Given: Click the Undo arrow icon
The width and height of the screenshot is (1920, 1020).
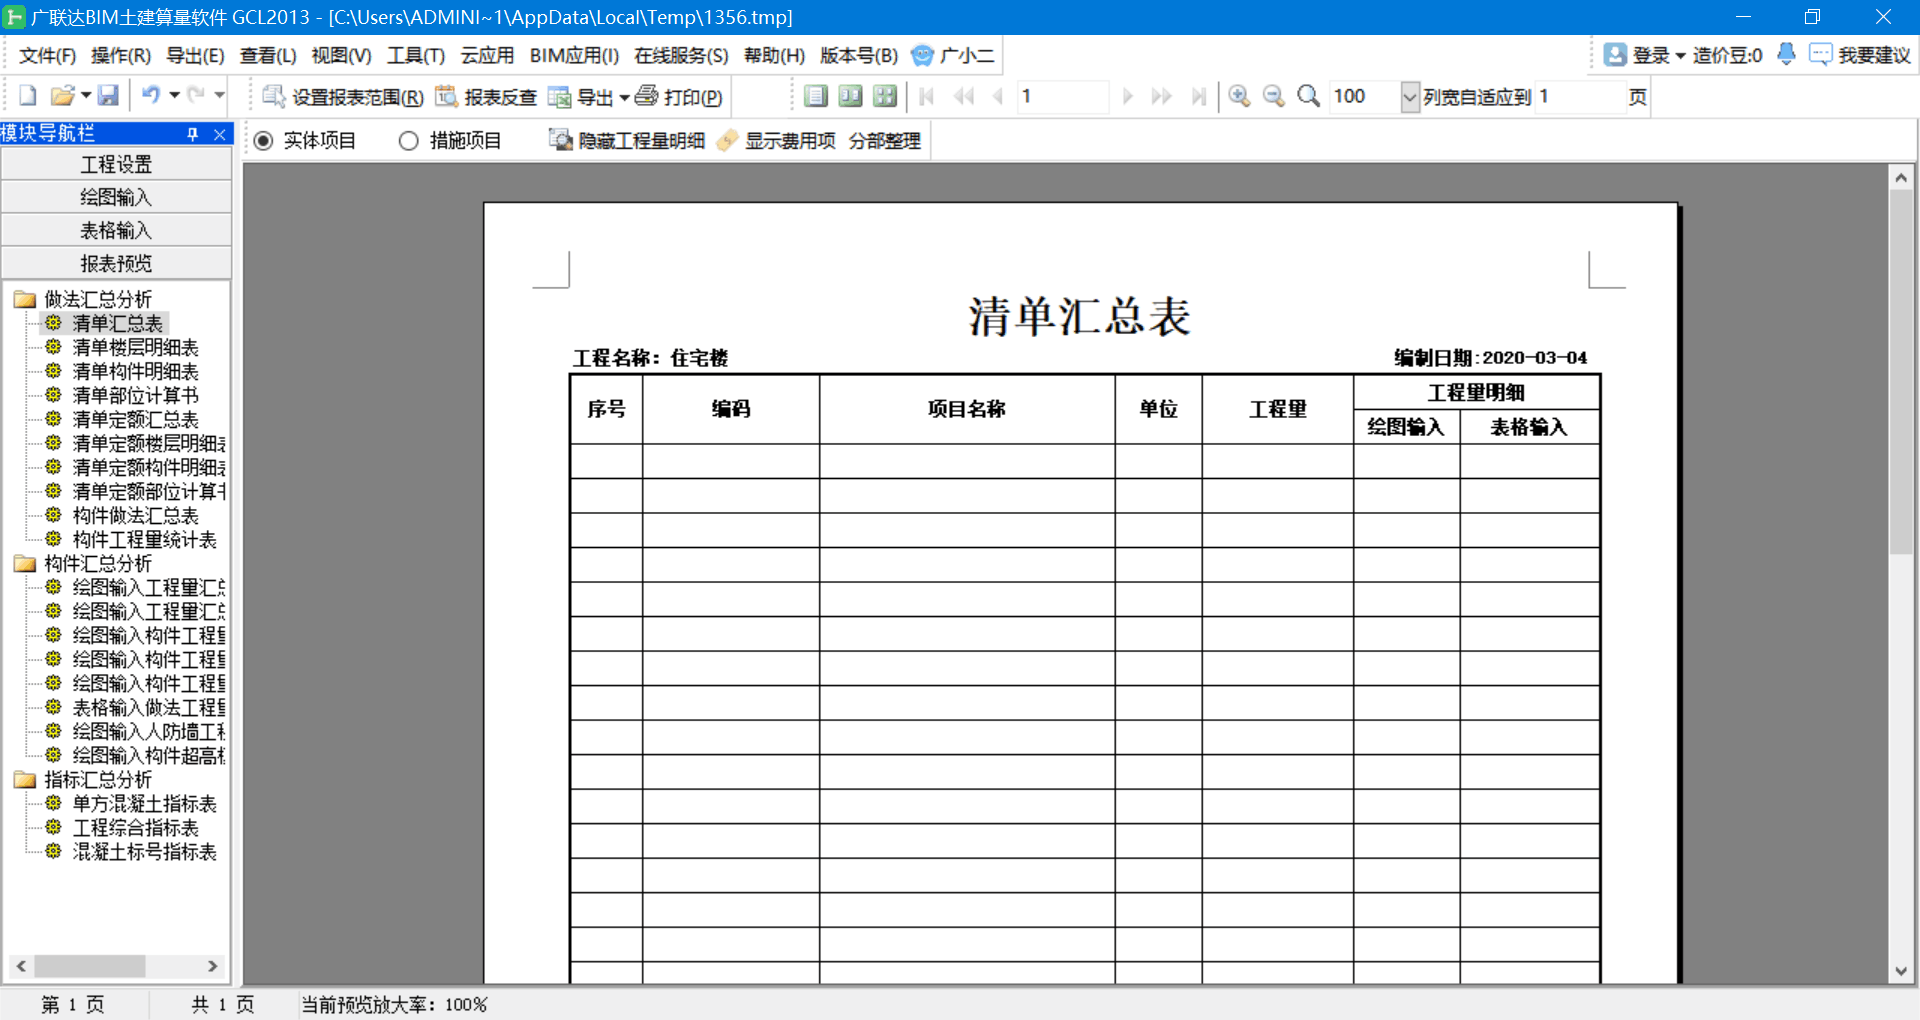Looking at the screenshot, I should (x=151, y=96).
